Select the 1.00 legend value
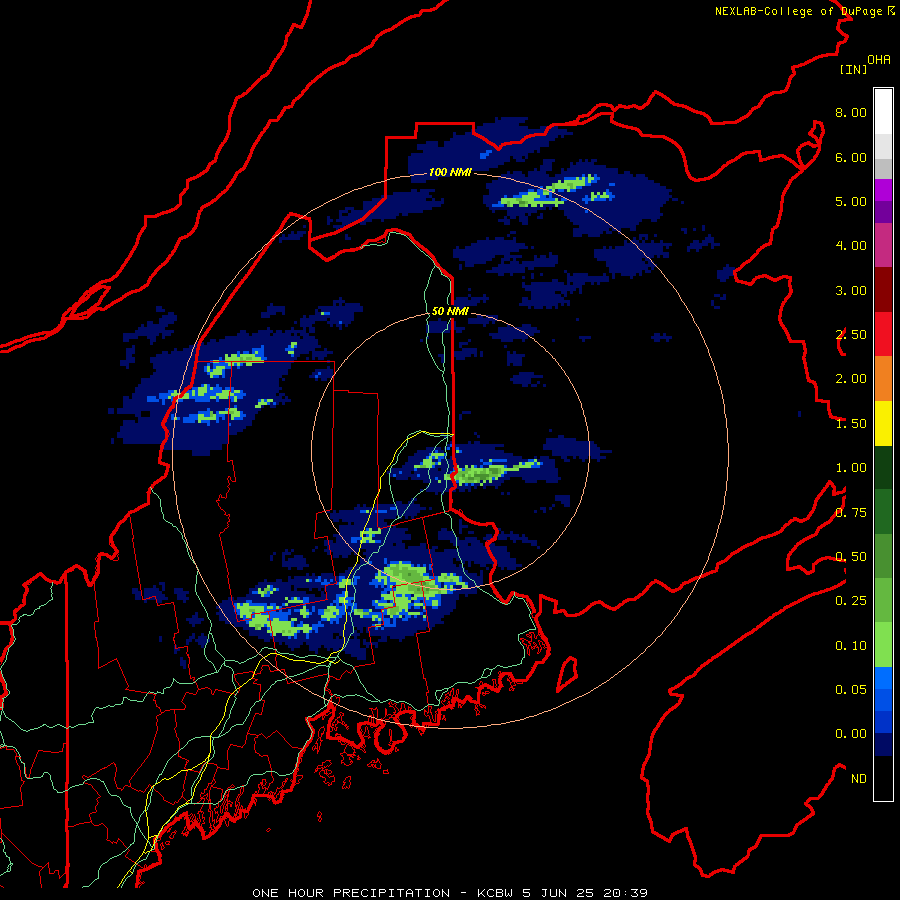 click(x=851, y=468)
